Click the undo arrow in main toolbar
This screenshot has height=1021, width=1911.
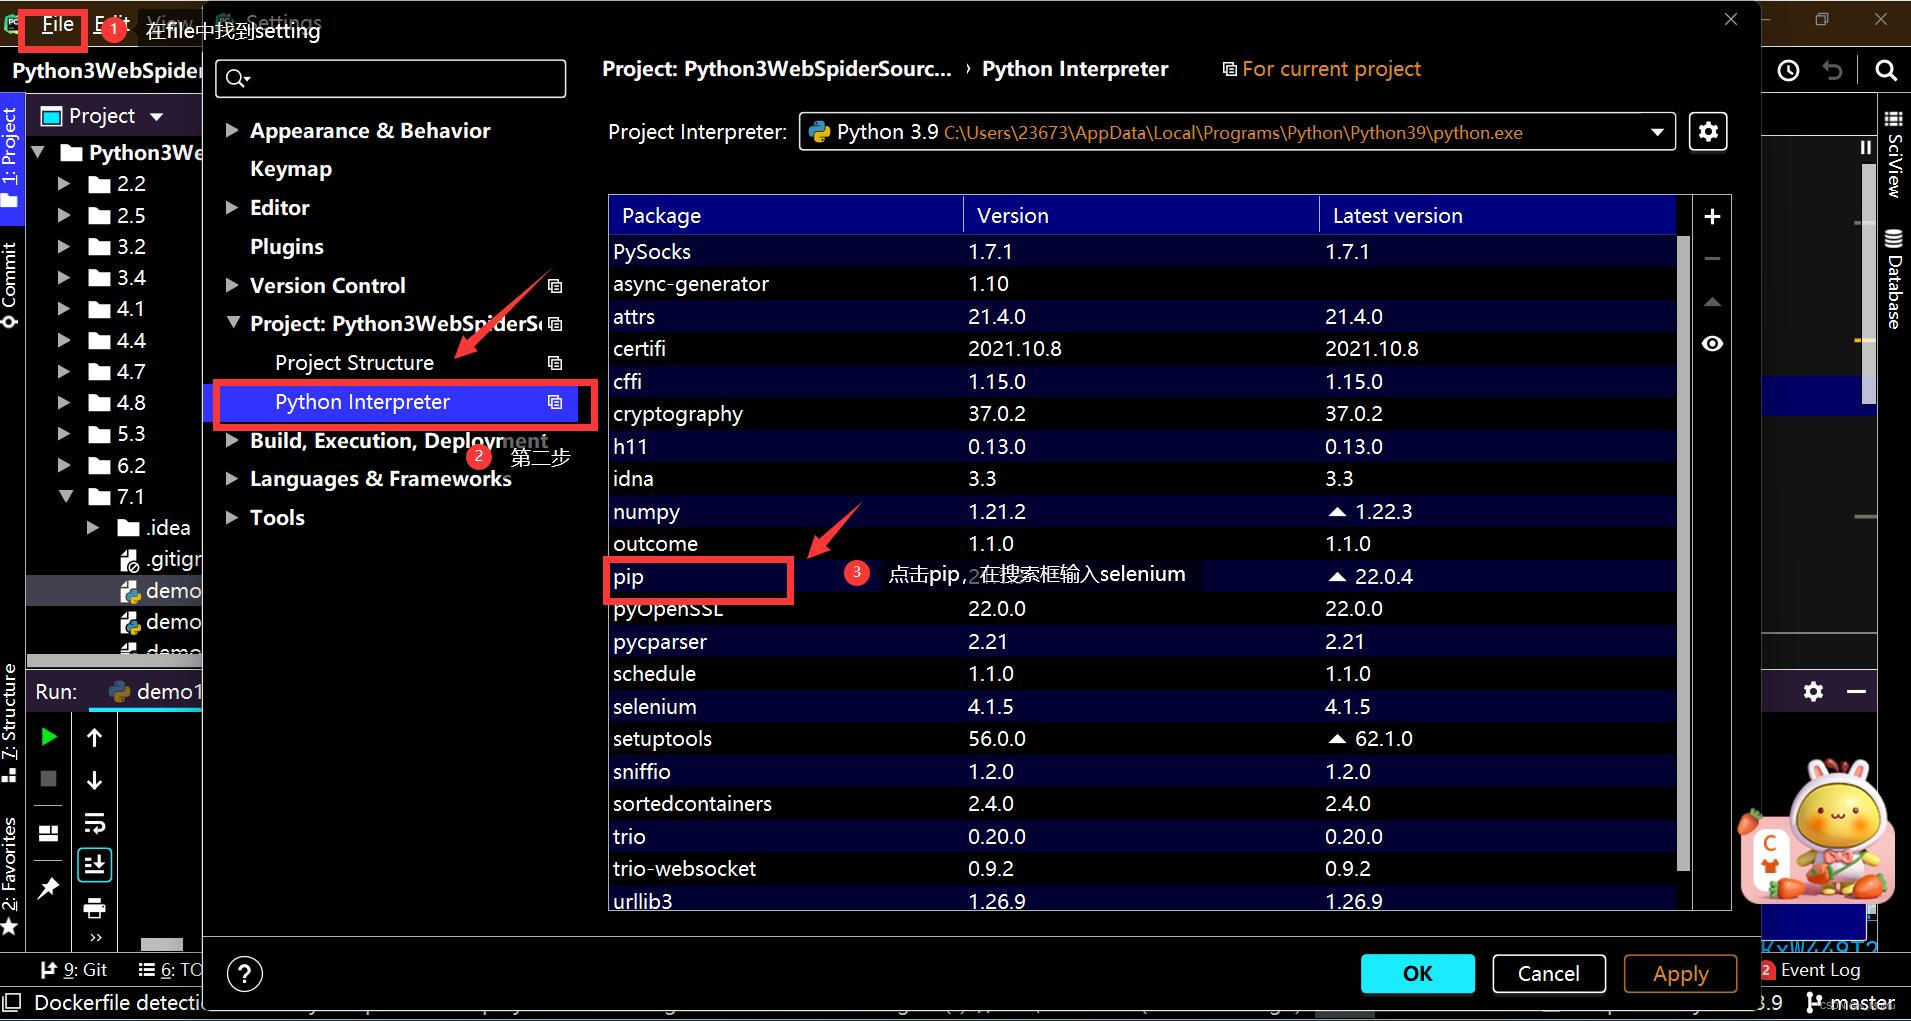[1832, 71]
